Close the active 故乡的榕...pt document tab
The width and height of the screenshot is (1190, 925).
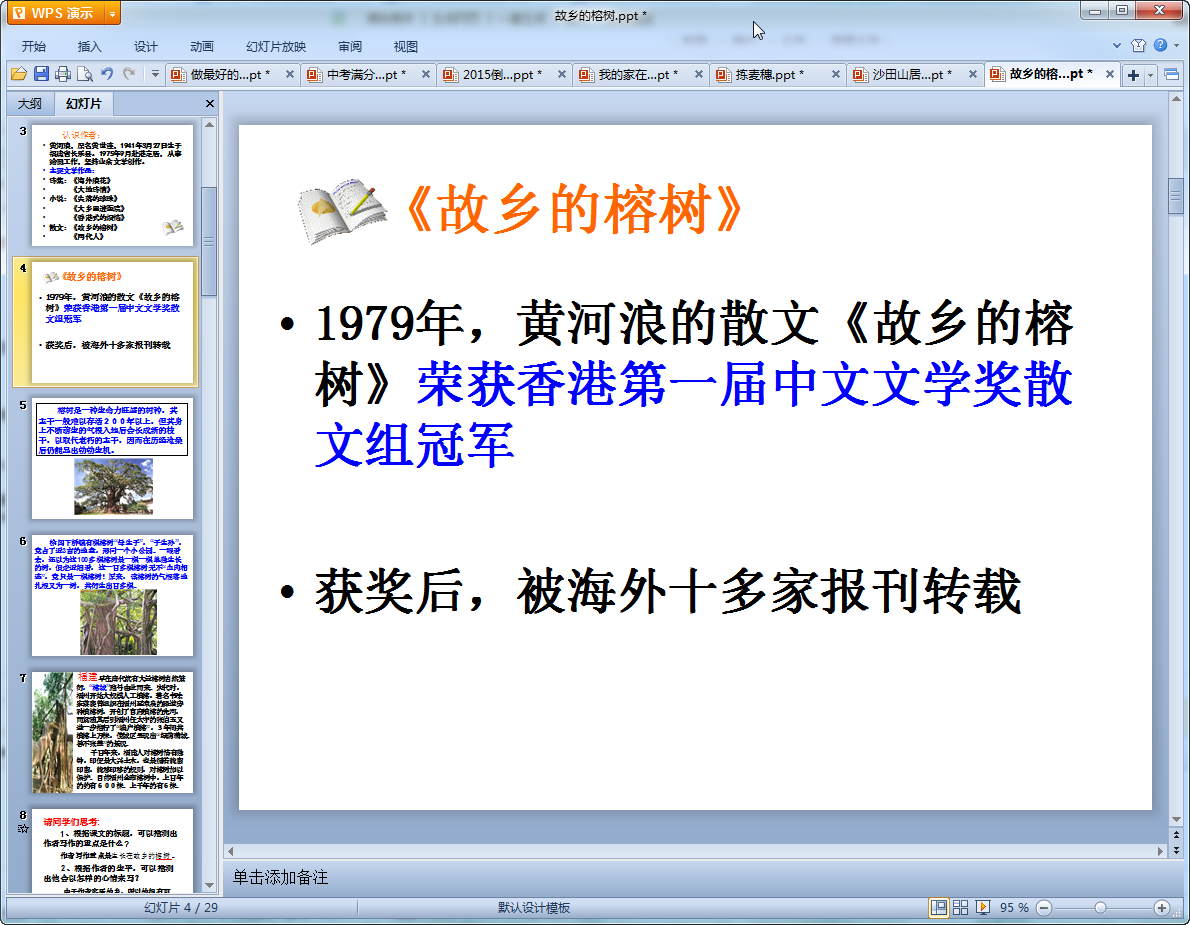(x=1110, y=74)
